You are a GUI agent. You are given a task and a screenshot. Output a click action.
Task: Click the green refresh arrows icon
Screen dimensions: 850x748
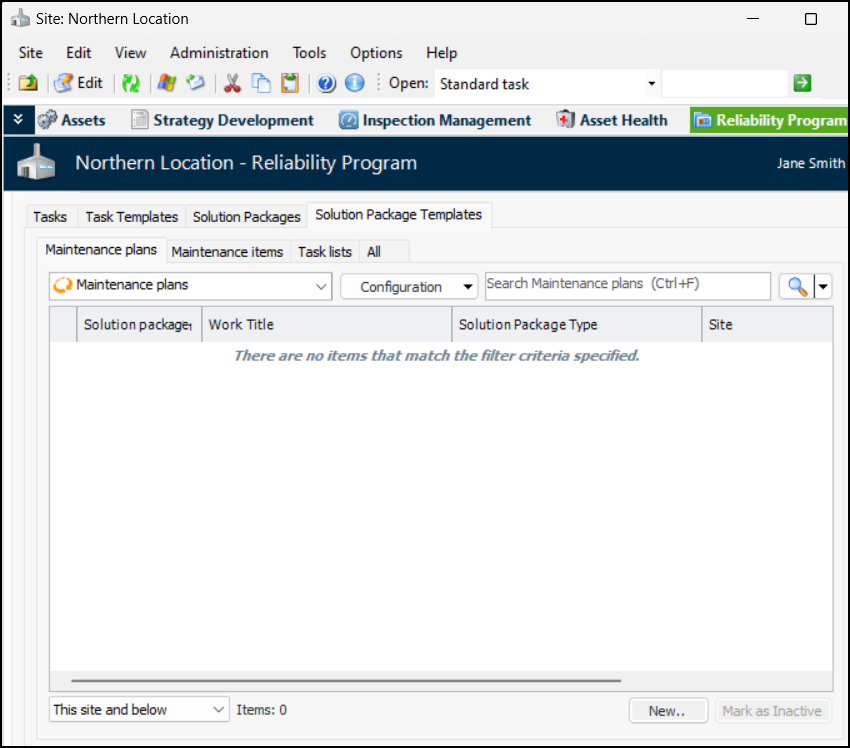tap(131, 83)
